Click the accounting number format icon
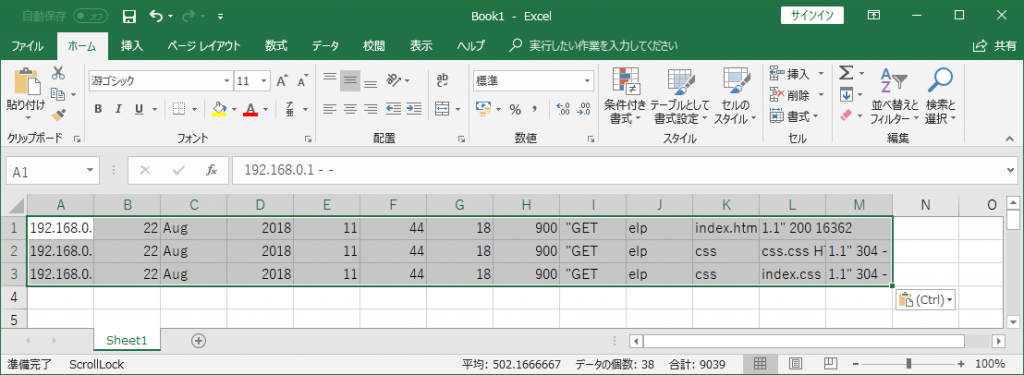This screenshot has width=1024, height=375. click(483, 108)
